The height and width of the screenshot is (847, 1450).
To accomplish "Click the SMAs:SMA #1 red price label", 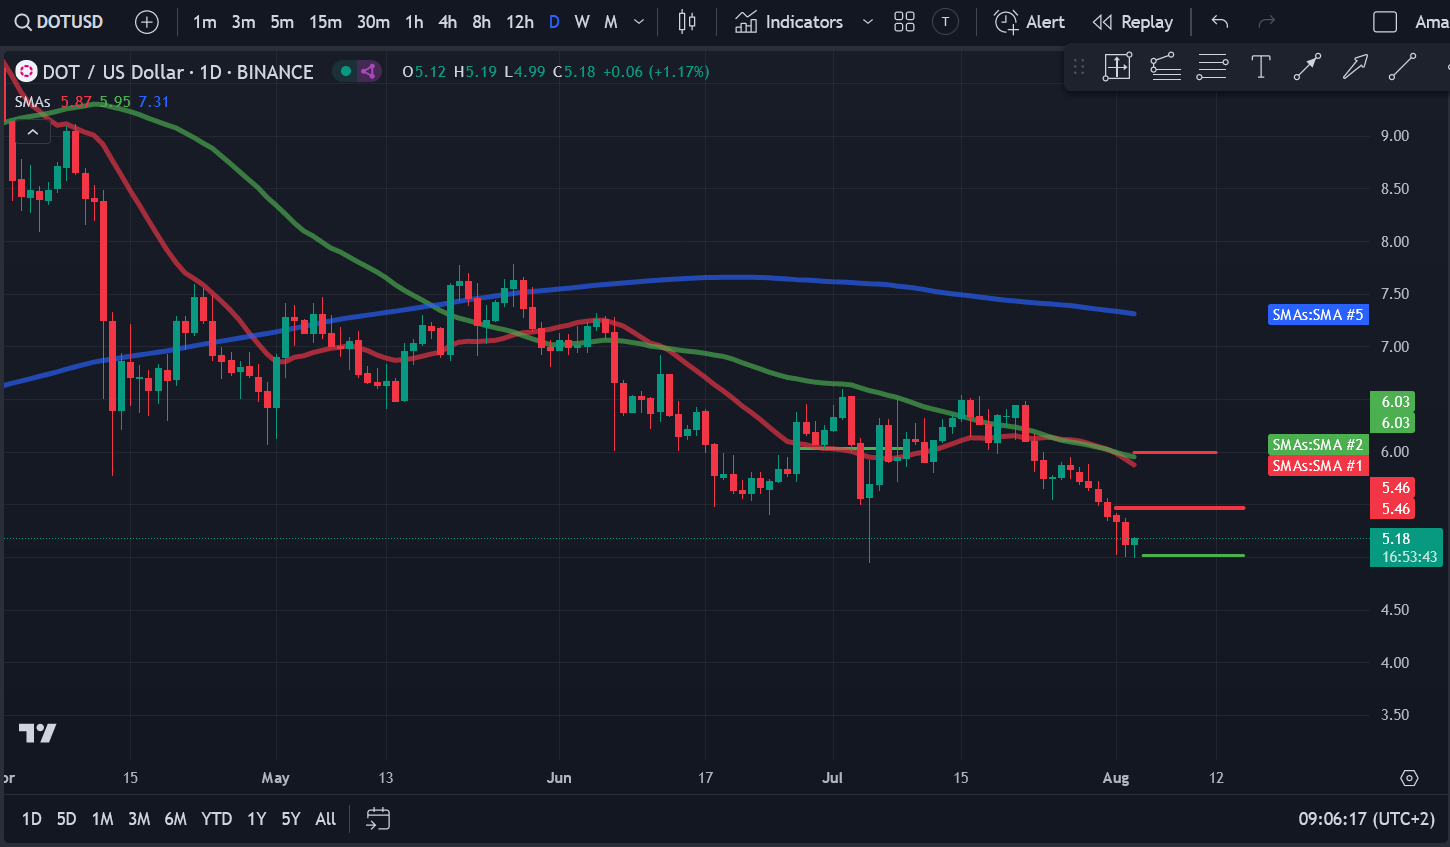I will 1317,466.
